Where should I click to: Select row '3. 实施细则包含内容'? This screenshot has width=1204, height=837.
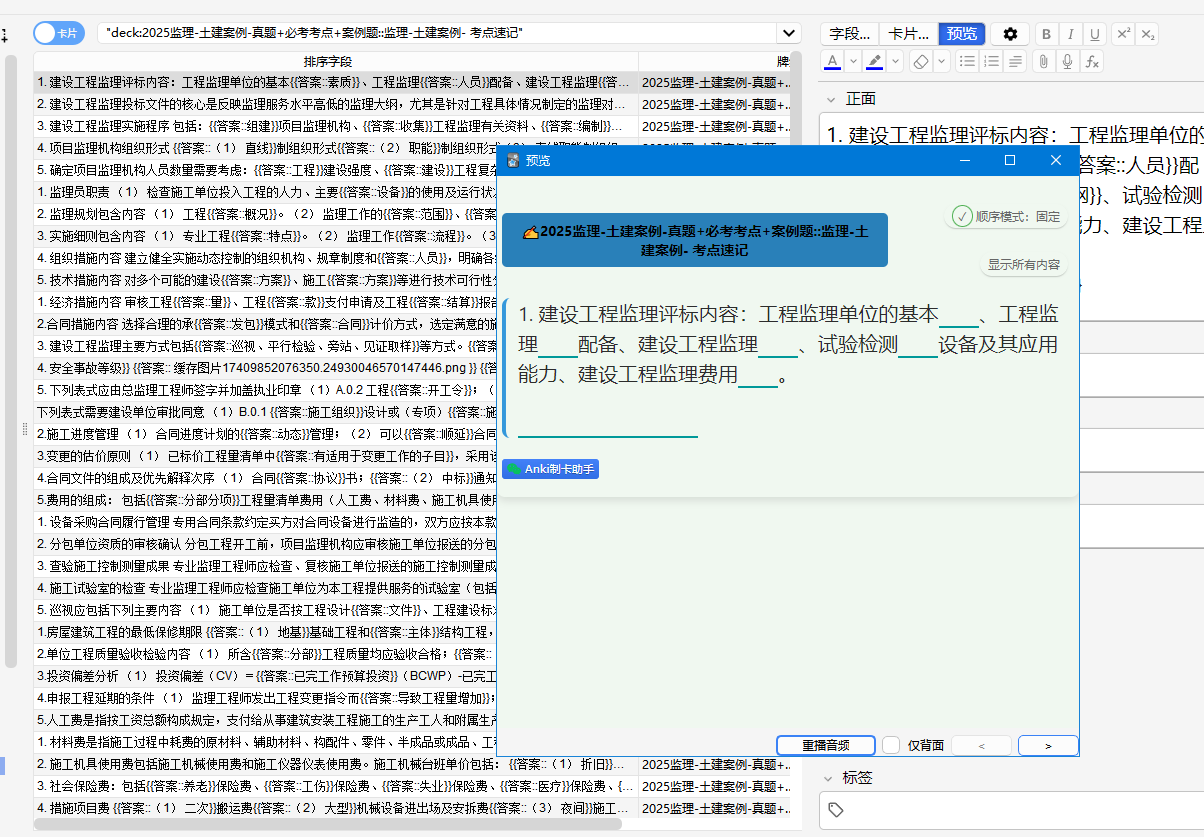point(265,235)
